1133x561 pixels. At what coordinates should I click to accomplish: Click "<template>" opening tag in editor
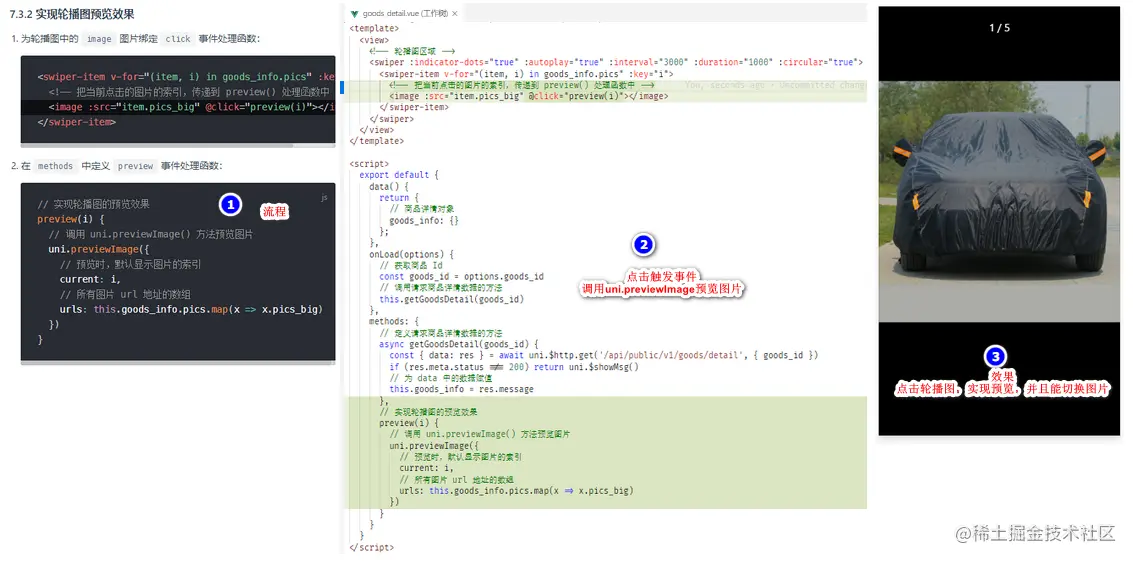374,28
